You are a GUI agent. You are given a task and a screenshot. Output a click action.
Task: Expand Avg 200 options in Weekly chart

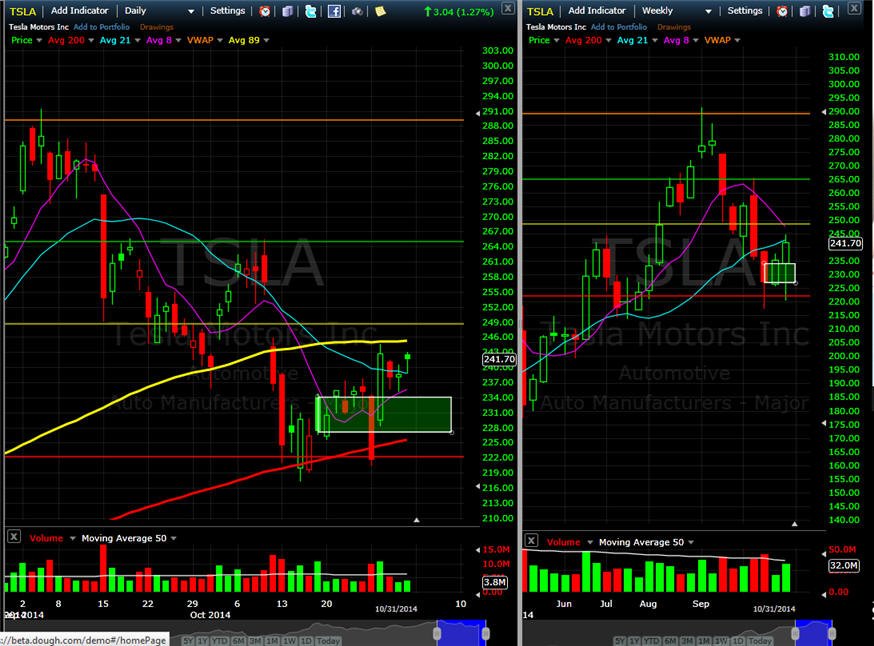pyautogui.click(x=608, y=40)
